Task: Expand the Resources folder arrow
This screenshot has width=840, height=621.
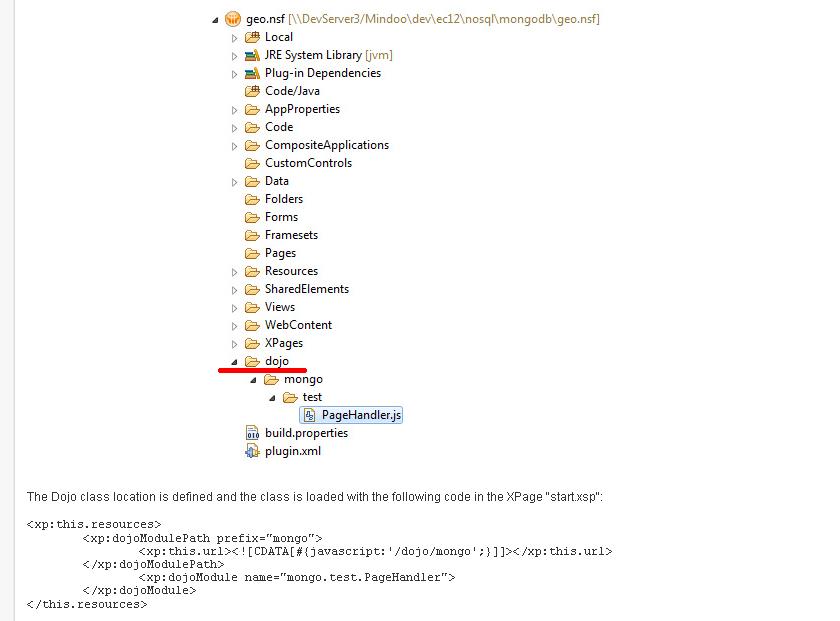Action: point(235,271)
